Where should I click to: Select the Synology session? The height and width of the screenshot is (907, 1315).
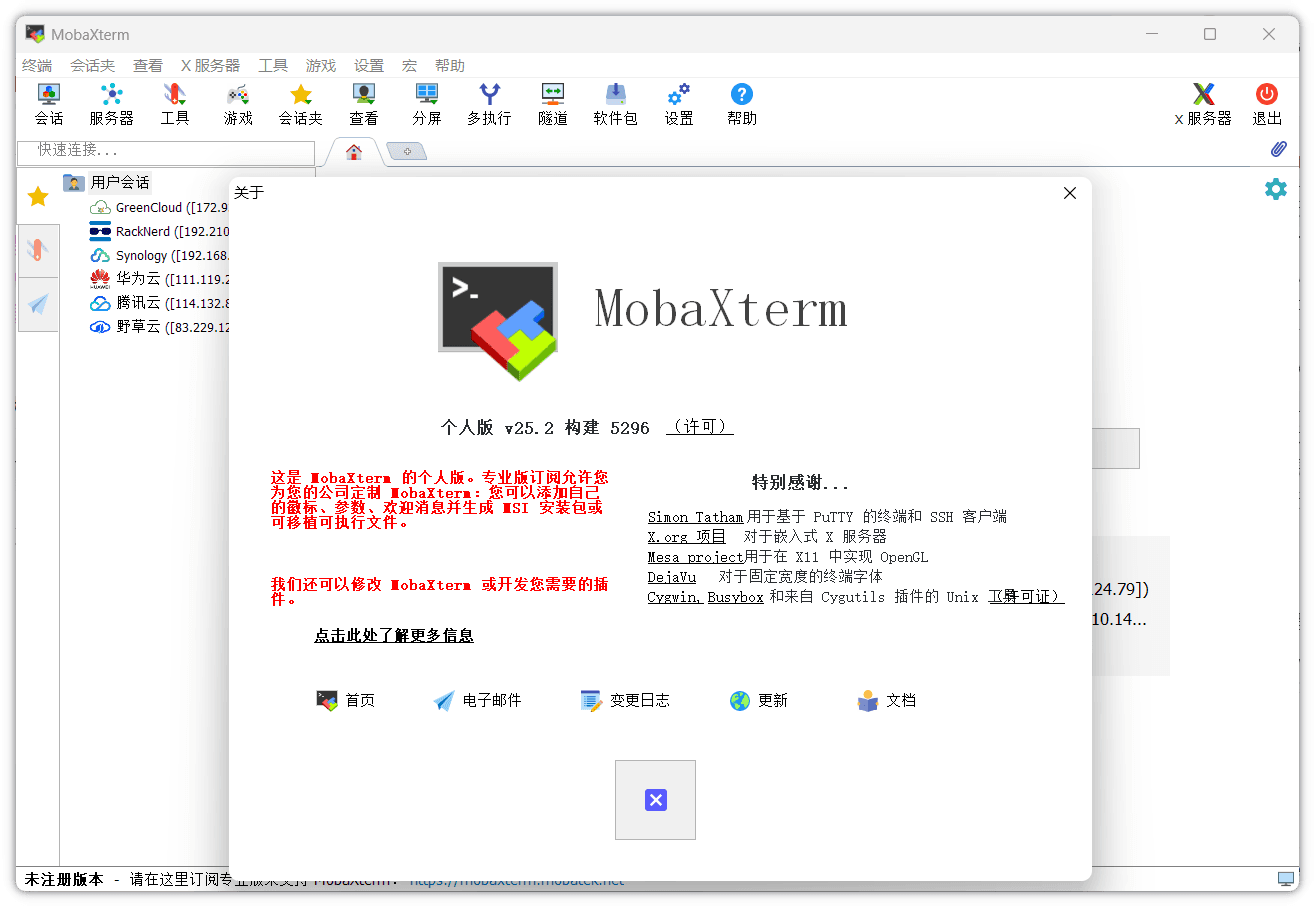[x=159, y=255]
